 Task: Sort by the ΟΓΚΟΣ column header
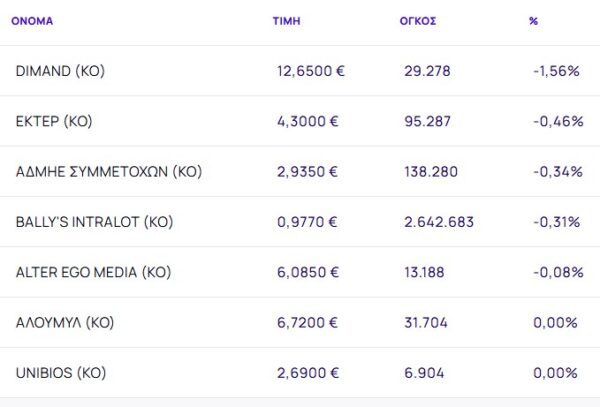(x=416, y=21)
